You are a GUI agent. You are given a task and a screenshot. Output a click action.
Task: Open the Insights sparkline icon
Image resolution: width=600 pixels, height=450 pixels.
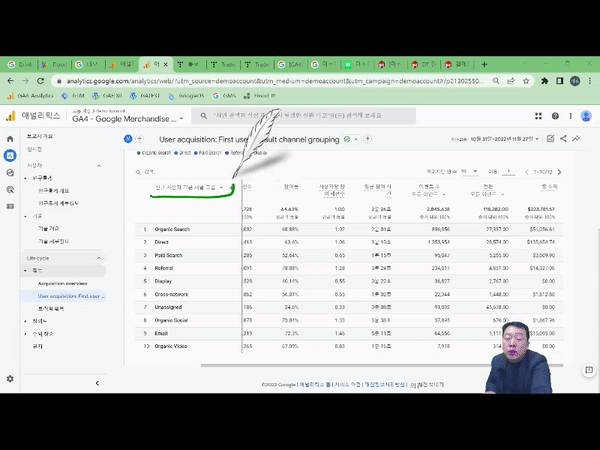tap(577, 139)
